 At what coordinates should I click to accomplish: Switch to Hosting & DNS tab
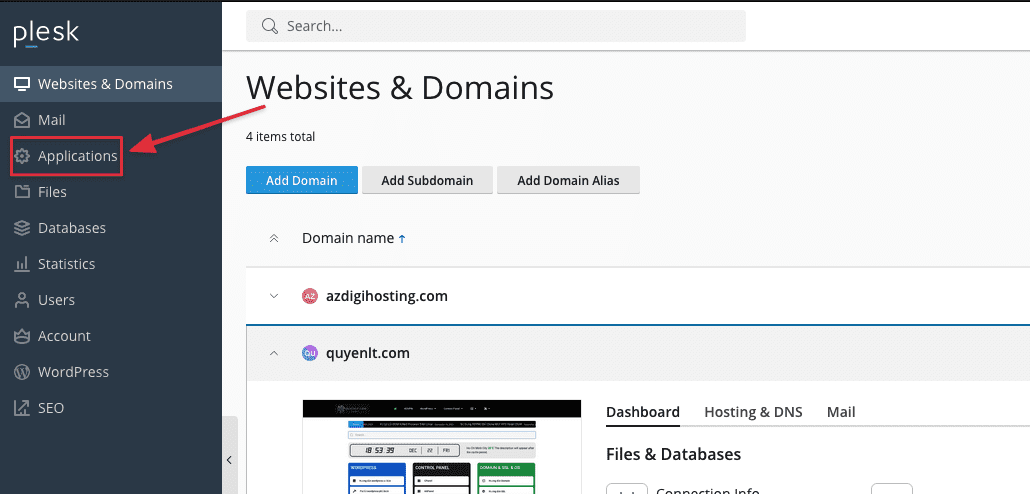[x=753, y=412]
